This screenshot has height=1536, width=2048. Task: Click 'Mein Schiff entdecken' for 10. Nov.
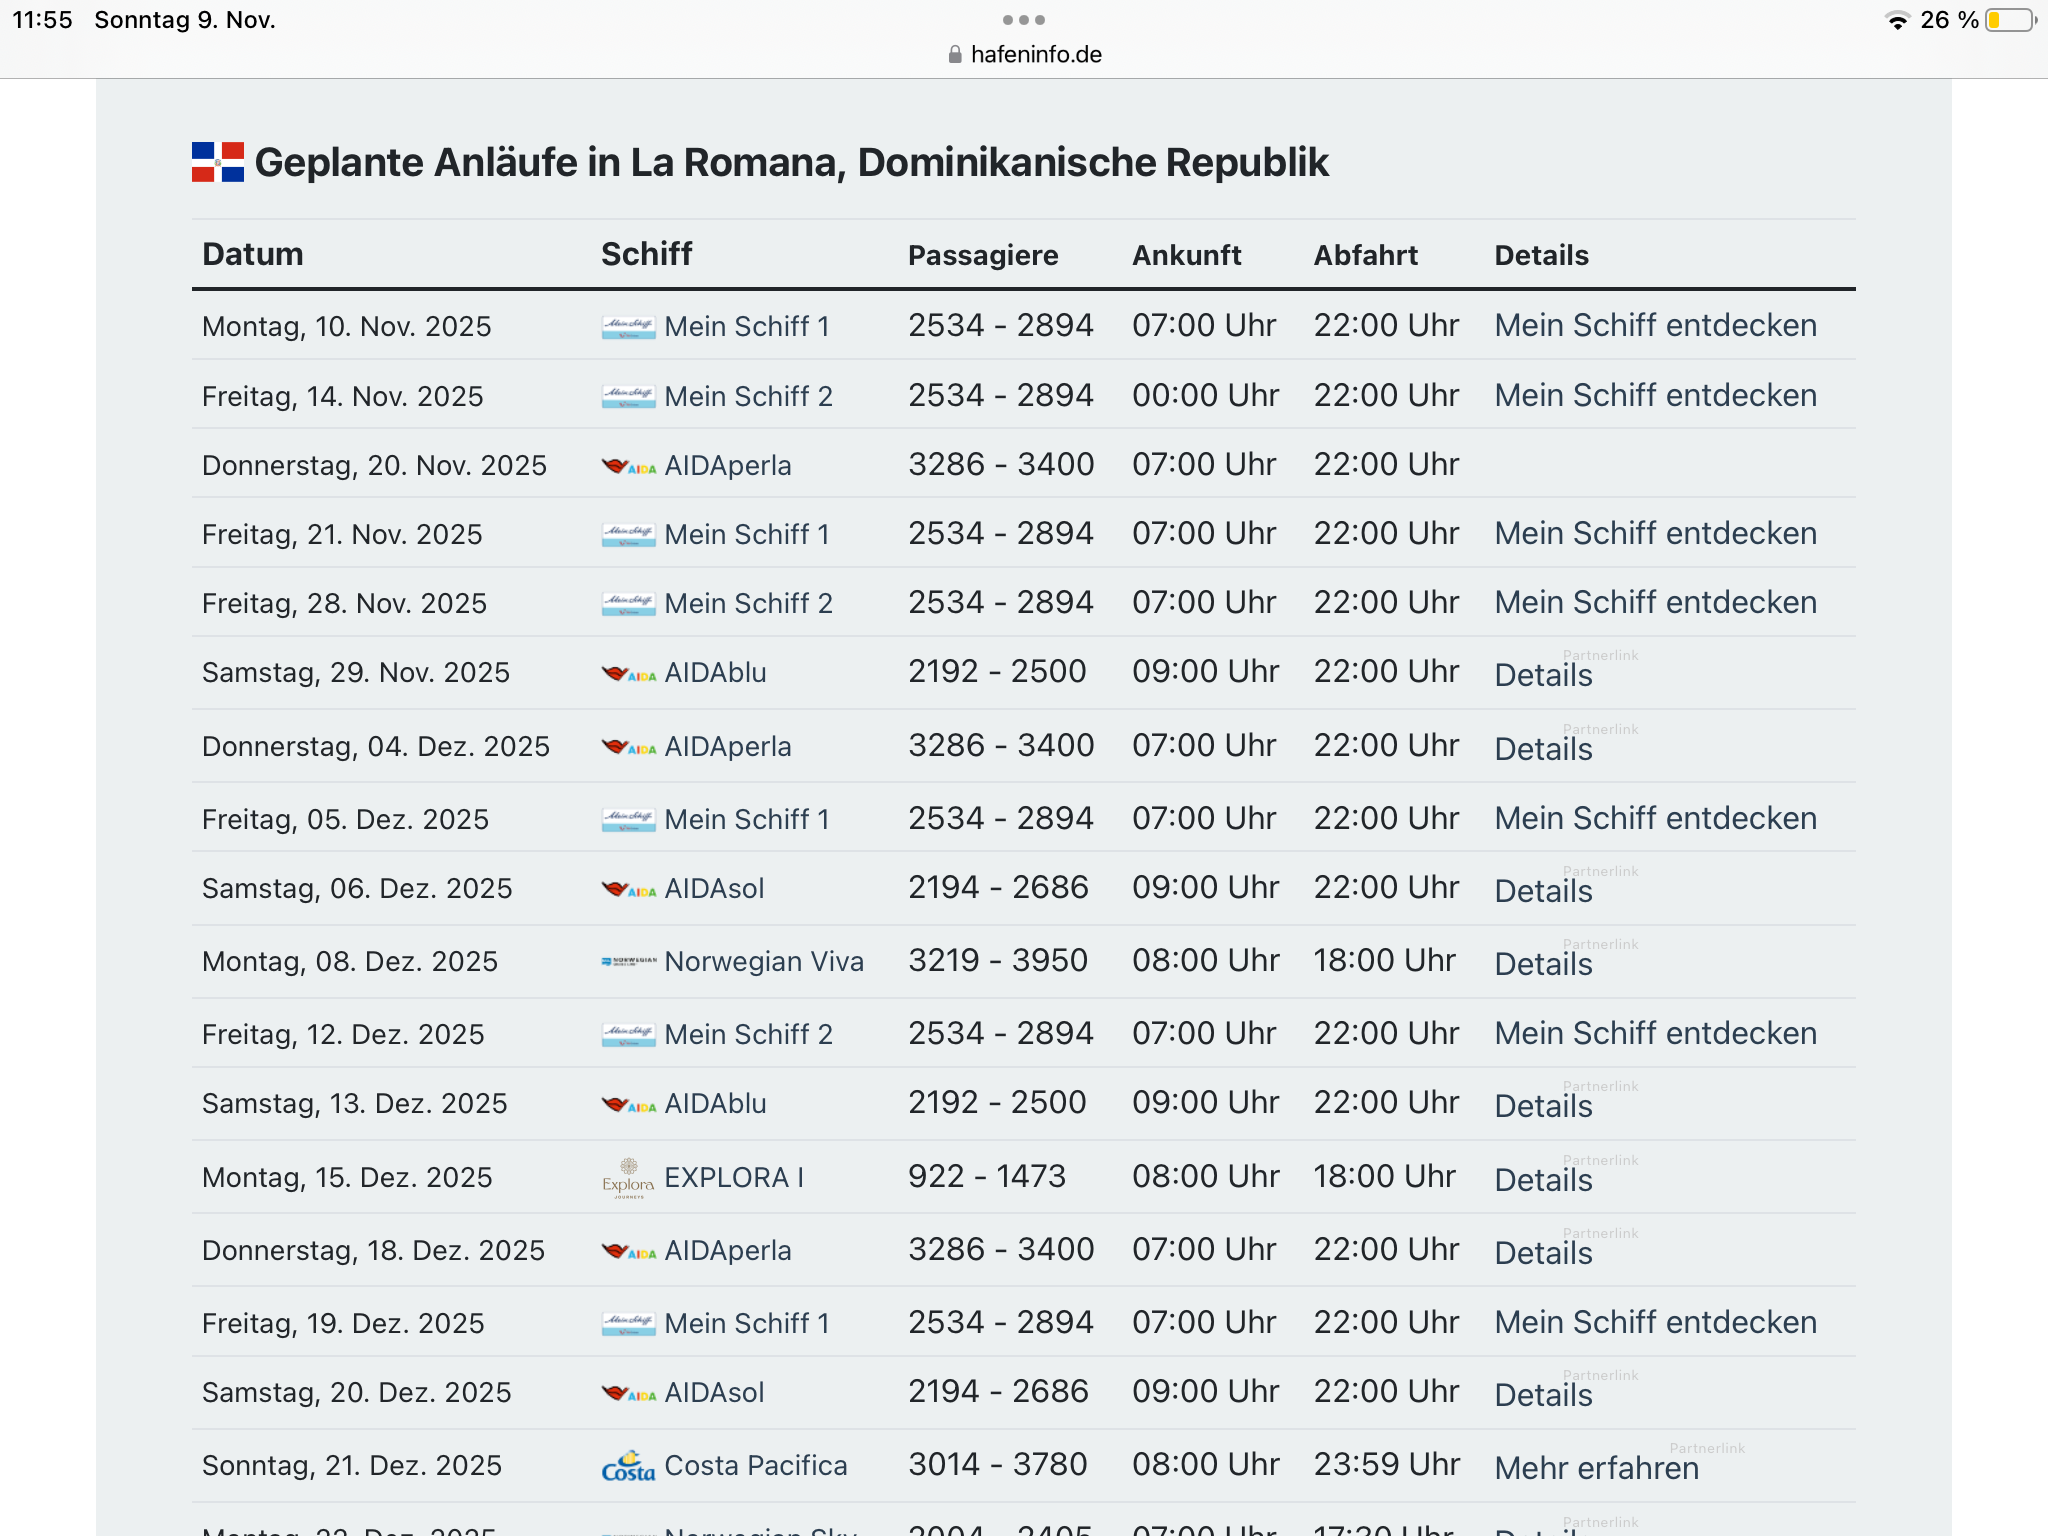[x=1655, y=326]
